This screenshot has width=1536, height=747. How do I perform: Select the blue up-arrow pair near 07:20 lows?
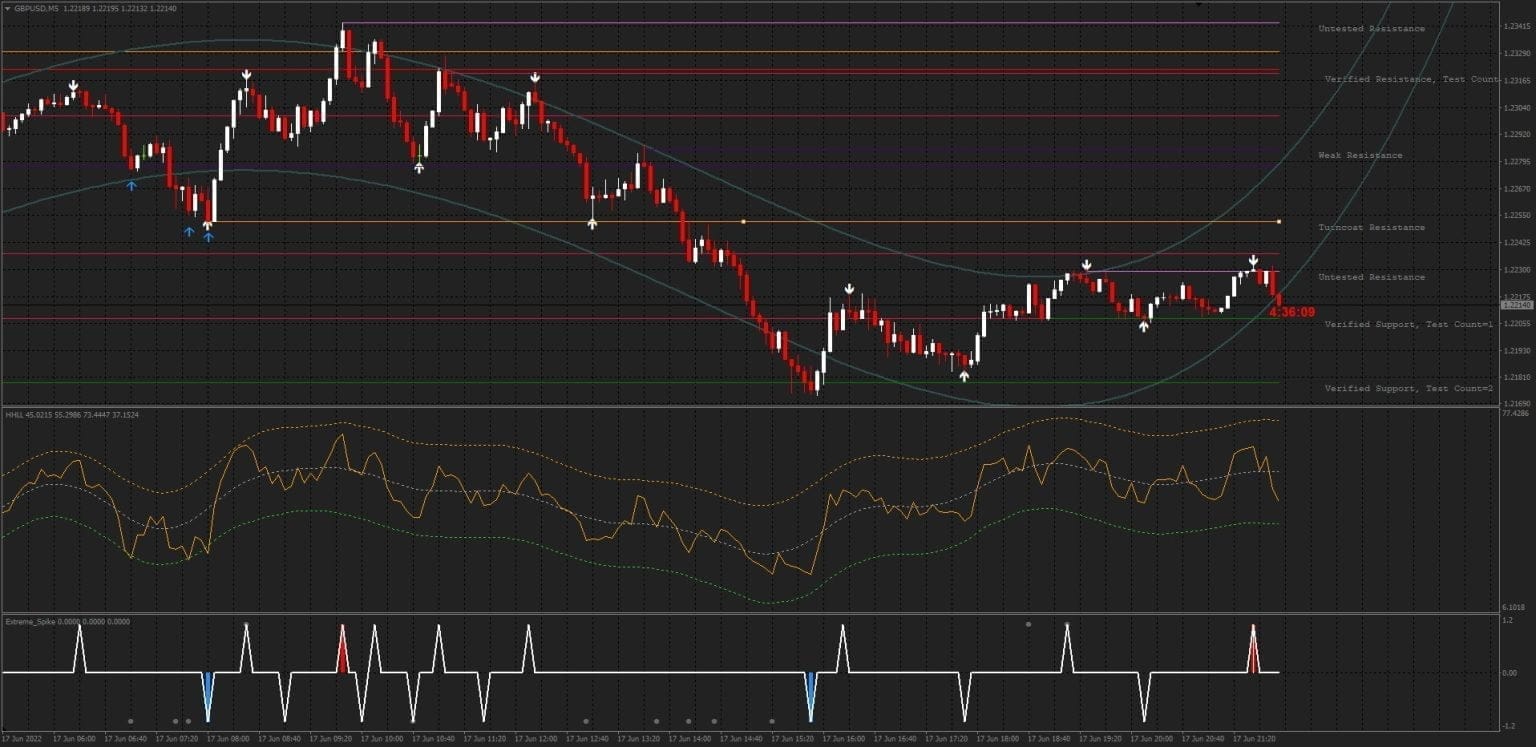(x=197, y=233)
